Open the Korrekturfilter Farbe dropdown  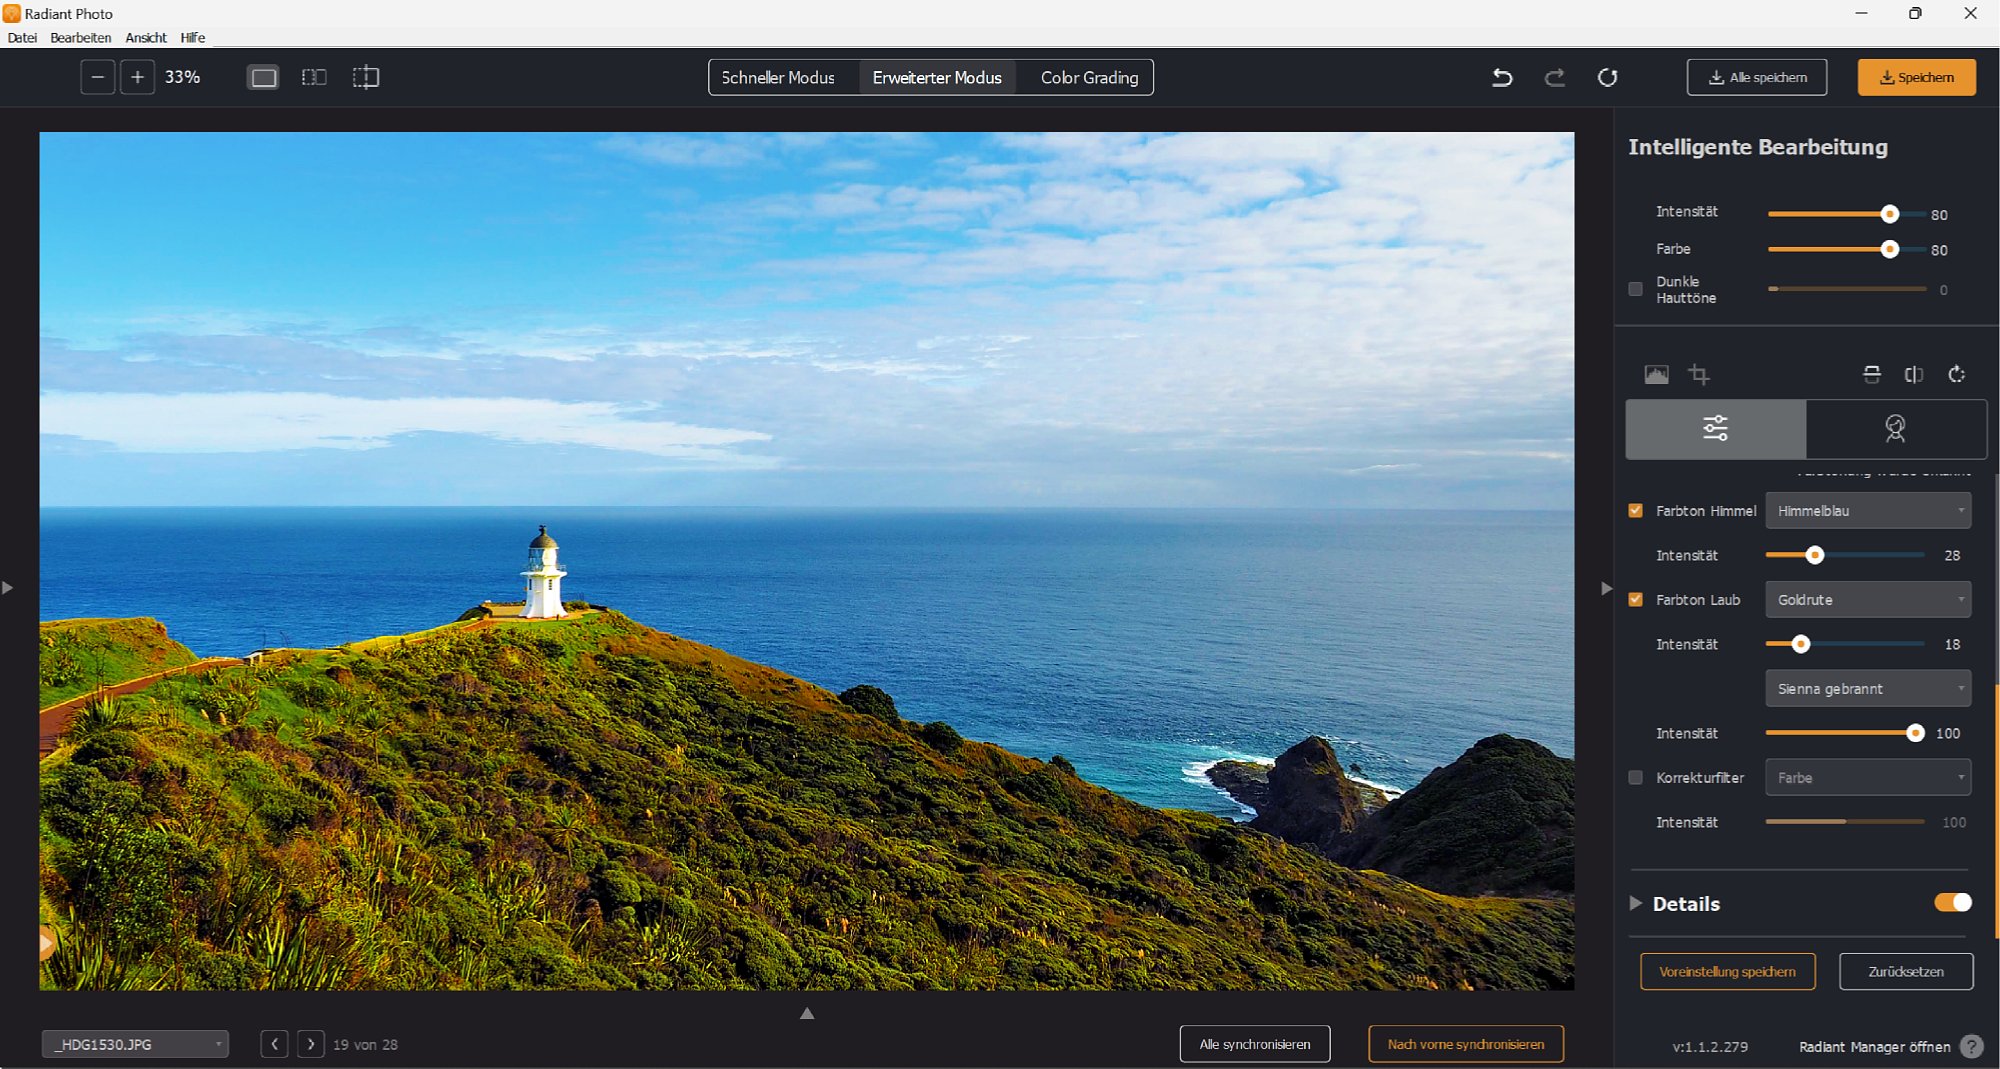1868,777
